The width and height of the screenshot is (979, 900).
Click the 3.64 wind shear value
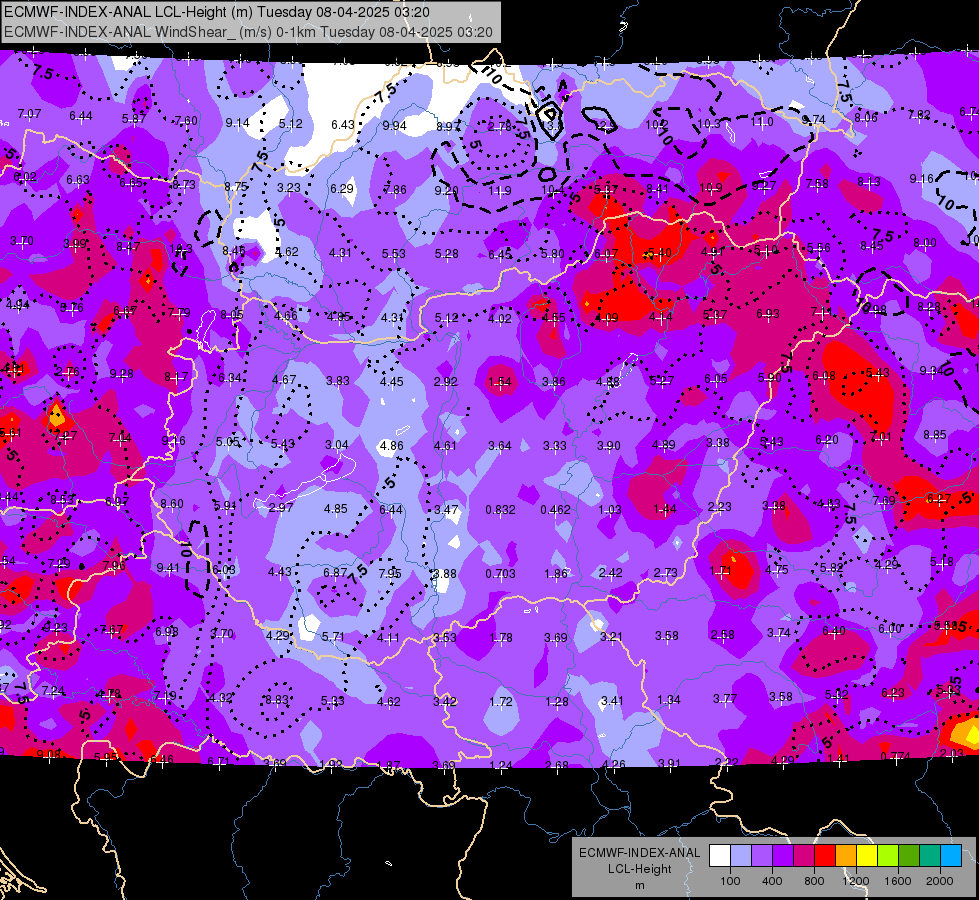(x=499, y=446)
